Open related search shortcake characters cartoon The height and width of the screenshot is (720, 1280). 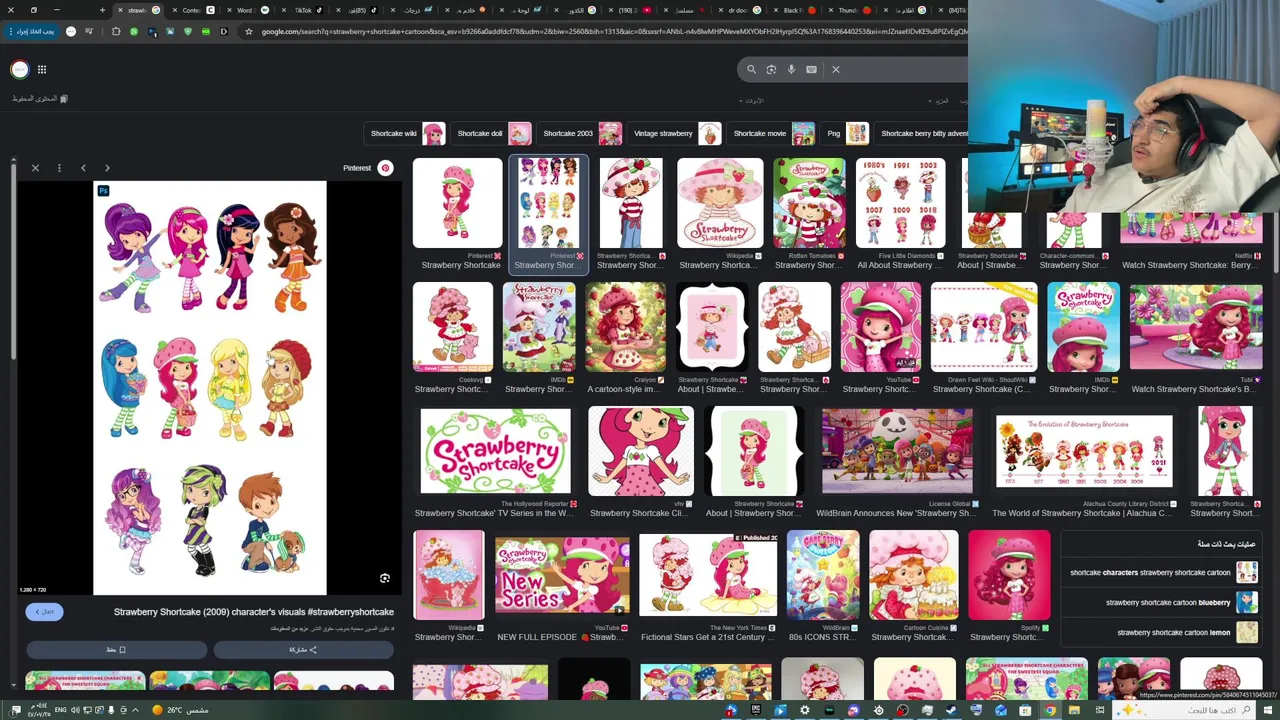(1163, 572)
